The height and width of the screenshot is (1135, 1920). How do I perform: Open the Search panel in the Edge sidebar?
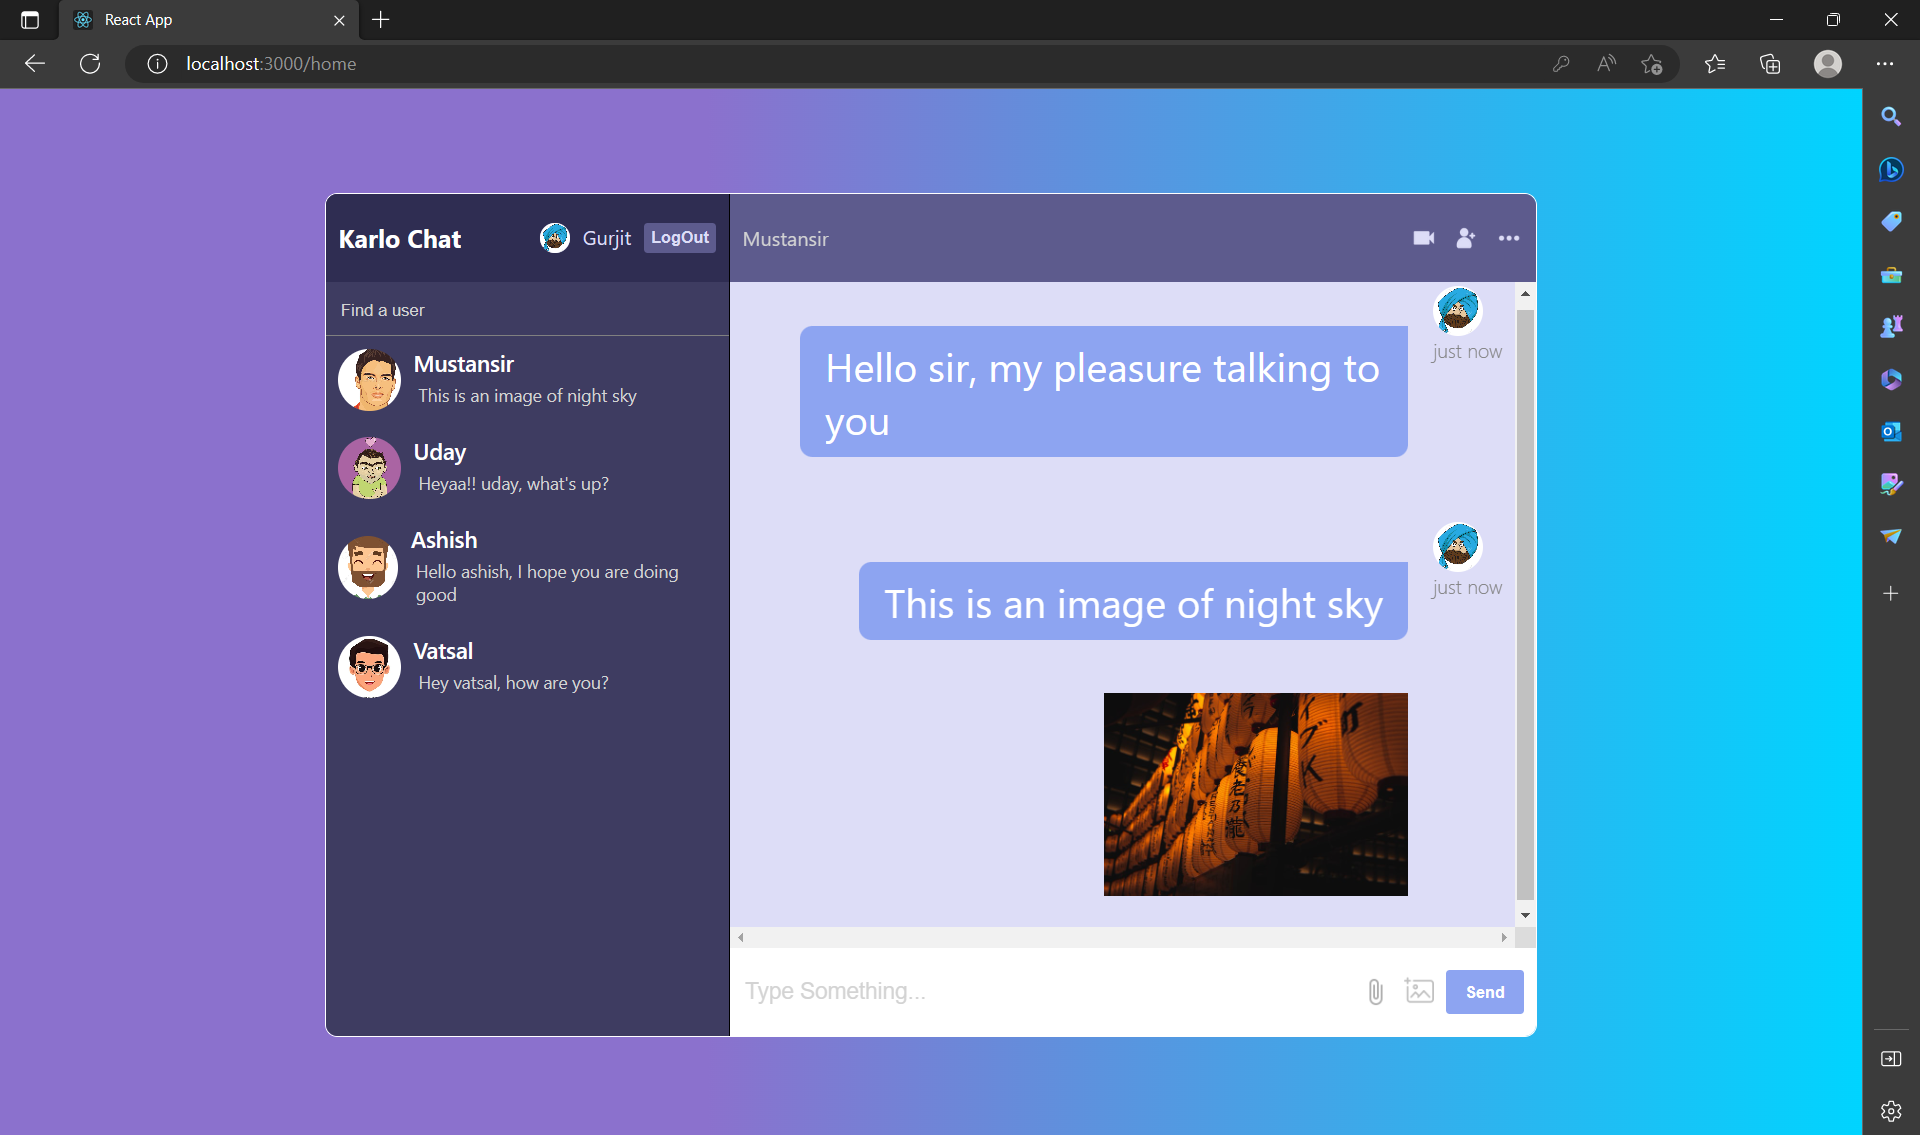[x=1891, y=116]
